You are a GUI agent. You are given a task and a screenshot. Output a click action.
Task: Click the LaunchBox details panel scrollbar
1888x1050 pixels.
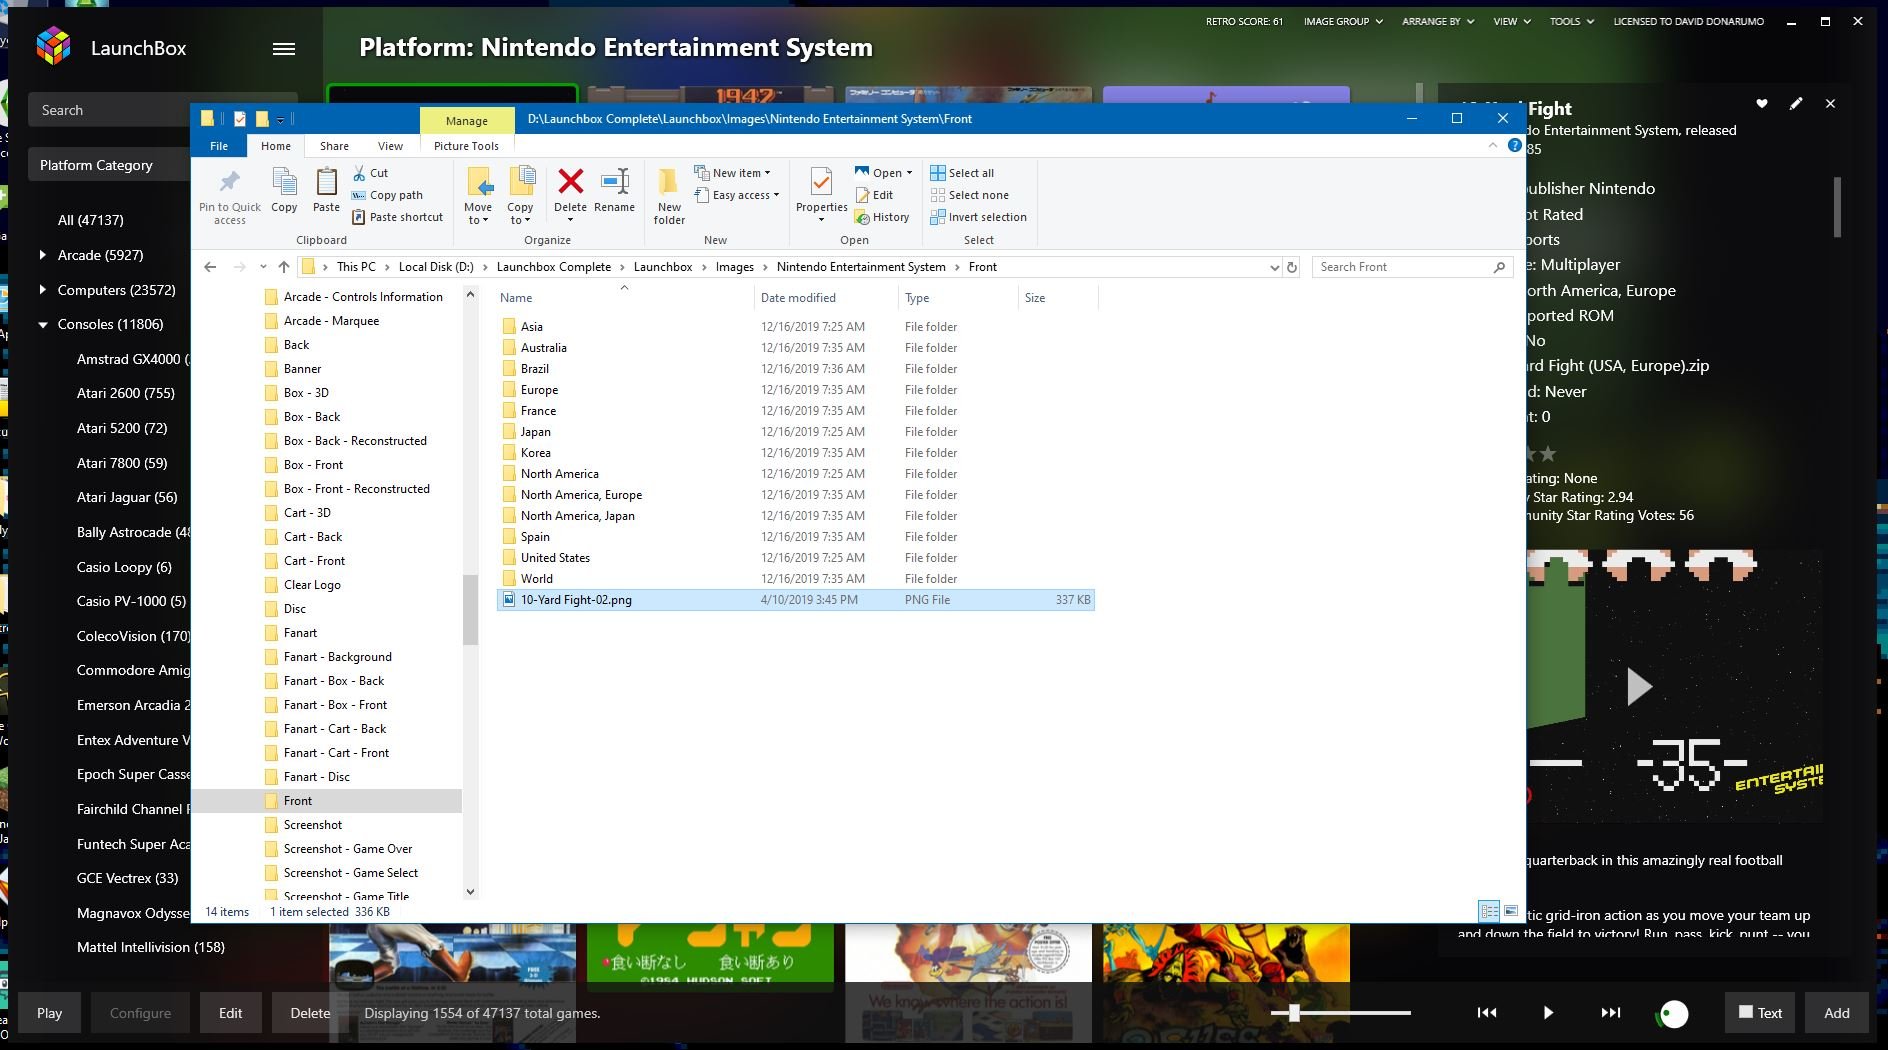1837,207
